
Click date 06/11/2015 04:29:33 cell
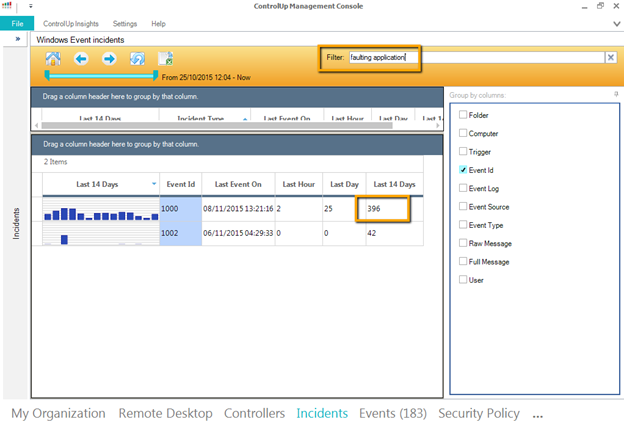tap(238, 233)
